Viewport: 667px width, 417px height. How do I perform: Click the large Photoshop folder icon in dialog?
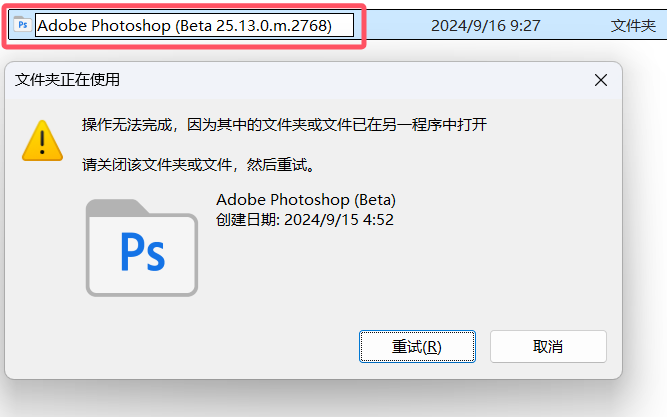point(142,248)
